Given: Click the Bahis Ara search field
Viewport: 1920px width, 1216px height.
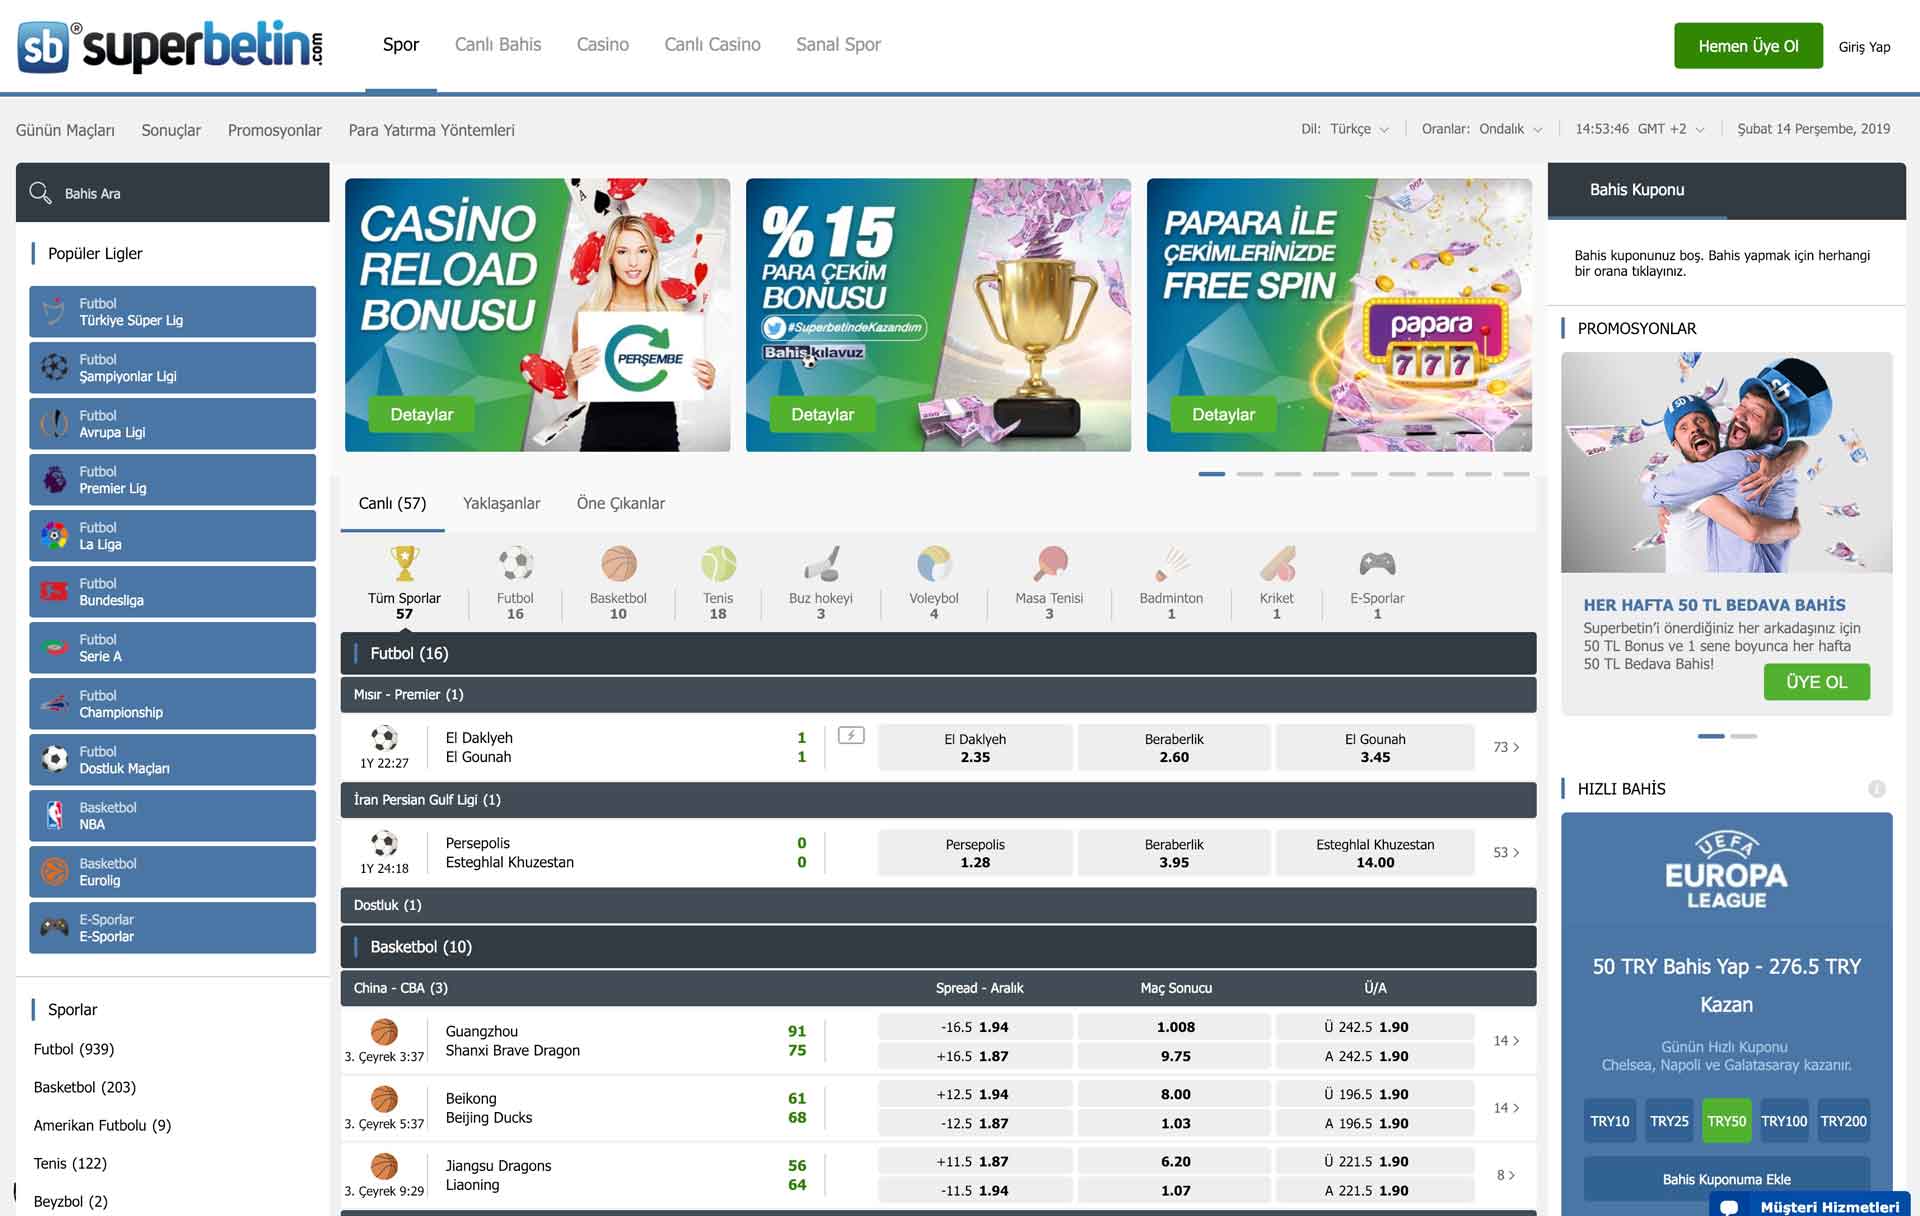Looking at the screenshot, I should point(172,193).
